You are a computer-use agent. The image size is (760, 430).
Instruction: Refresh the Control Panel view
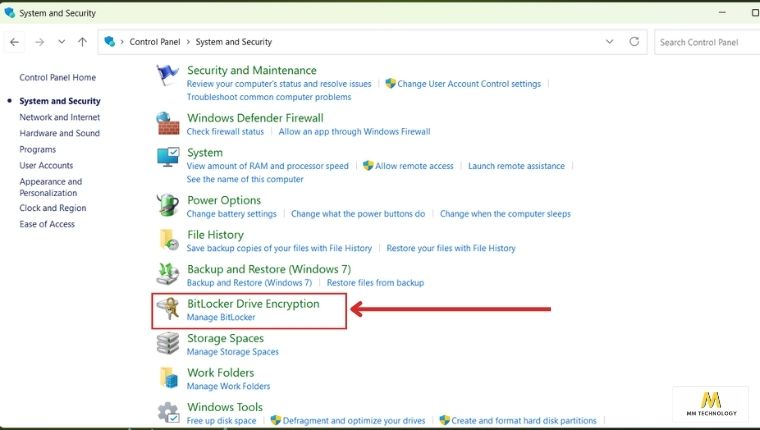[x=634, y=42]
